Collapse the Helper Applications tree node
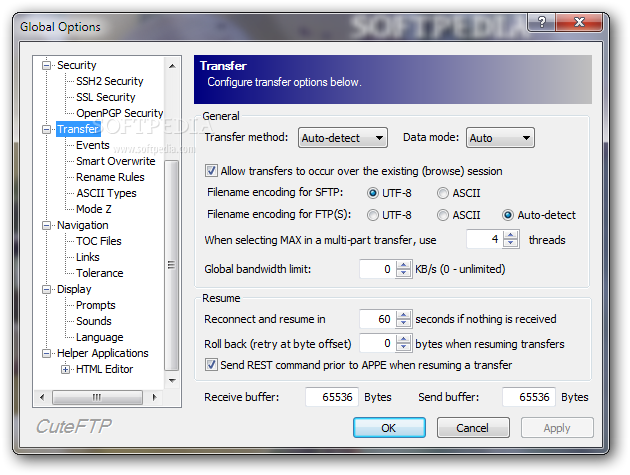Image resolution: width=630 pixels, height=475 pixels. (x=47, y=353)
